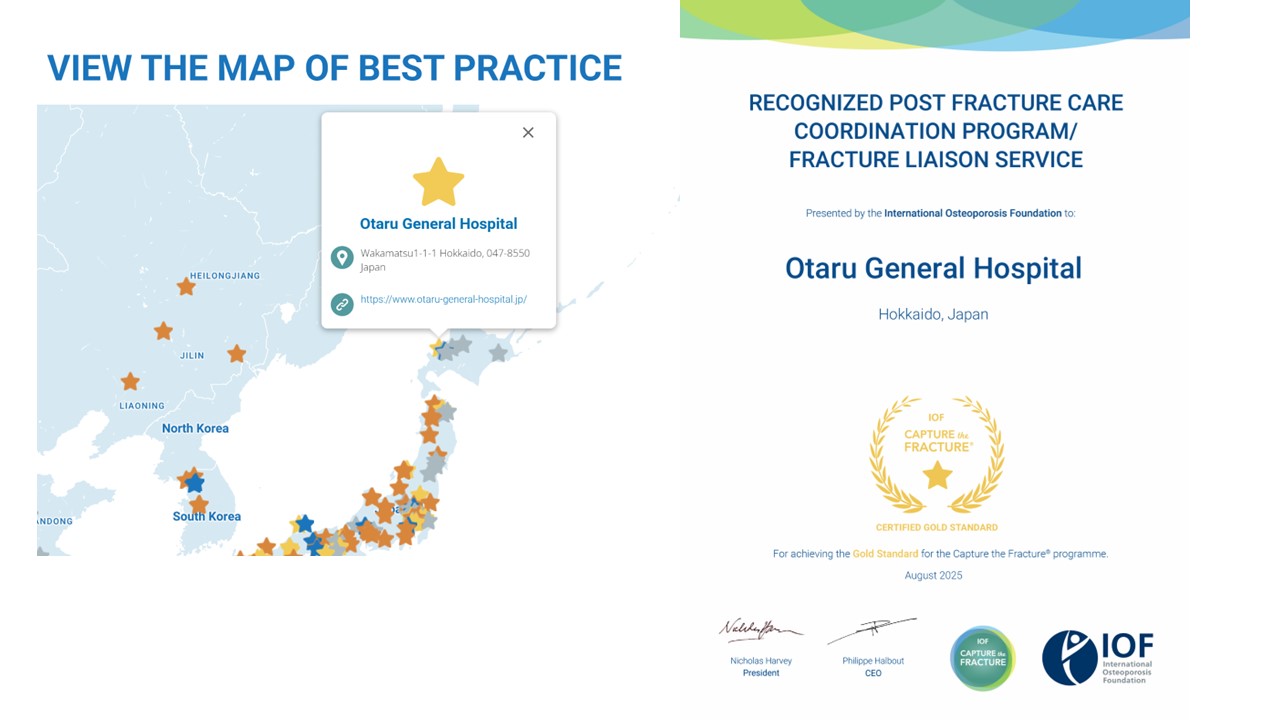
Task: Click the location pin icon in popup
Action: tap(342, 258)
